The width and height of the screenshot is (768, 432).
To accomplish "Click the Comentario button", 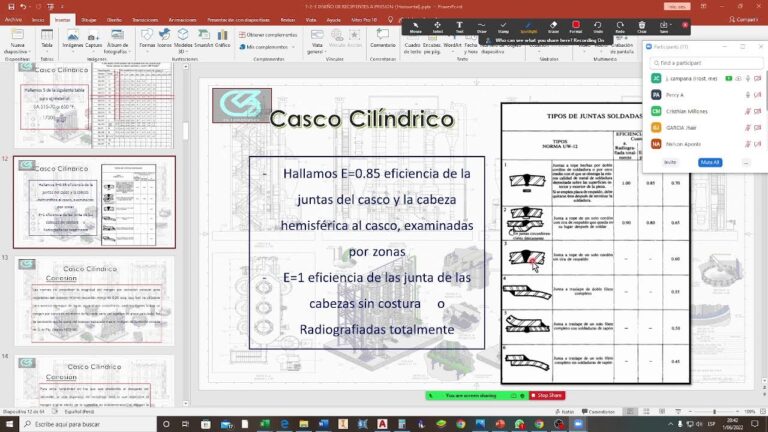I will coord(383,39).
